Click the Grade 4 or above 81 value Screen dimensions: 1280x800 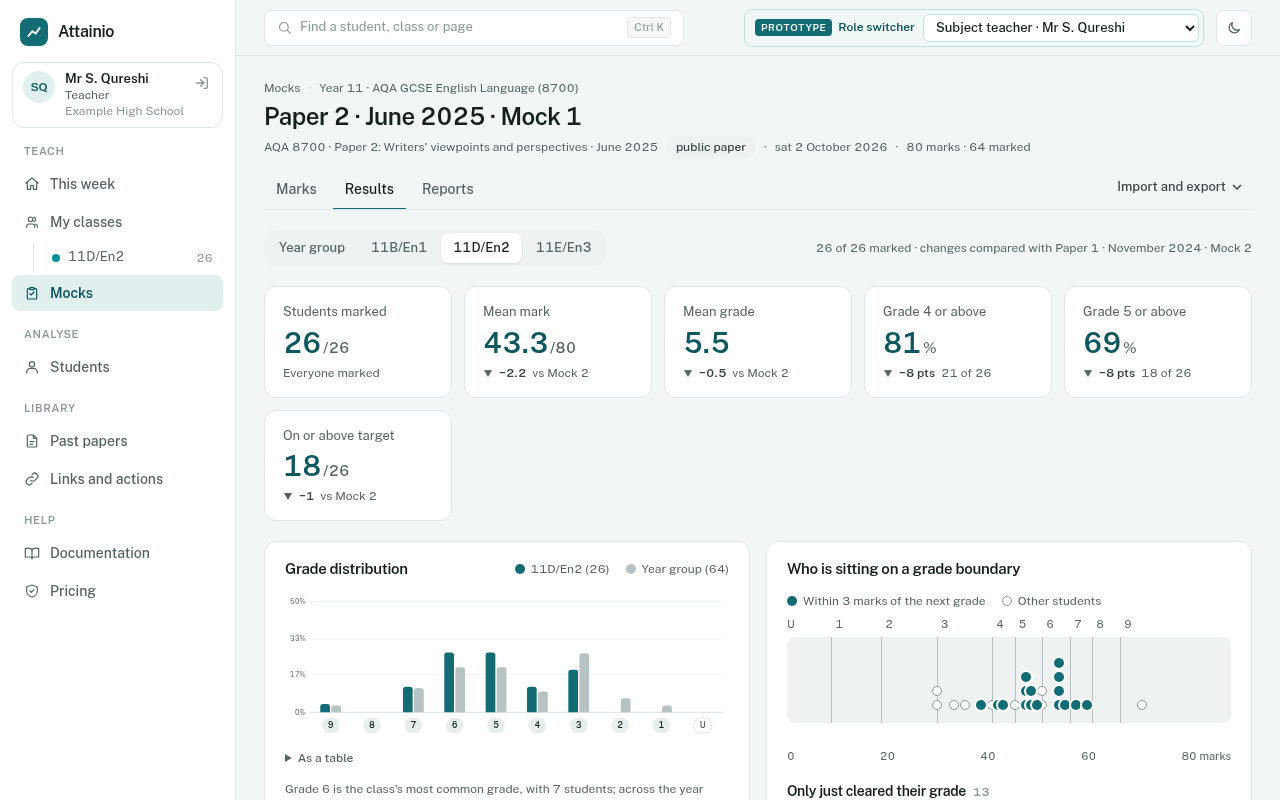[x=902, y=343]
